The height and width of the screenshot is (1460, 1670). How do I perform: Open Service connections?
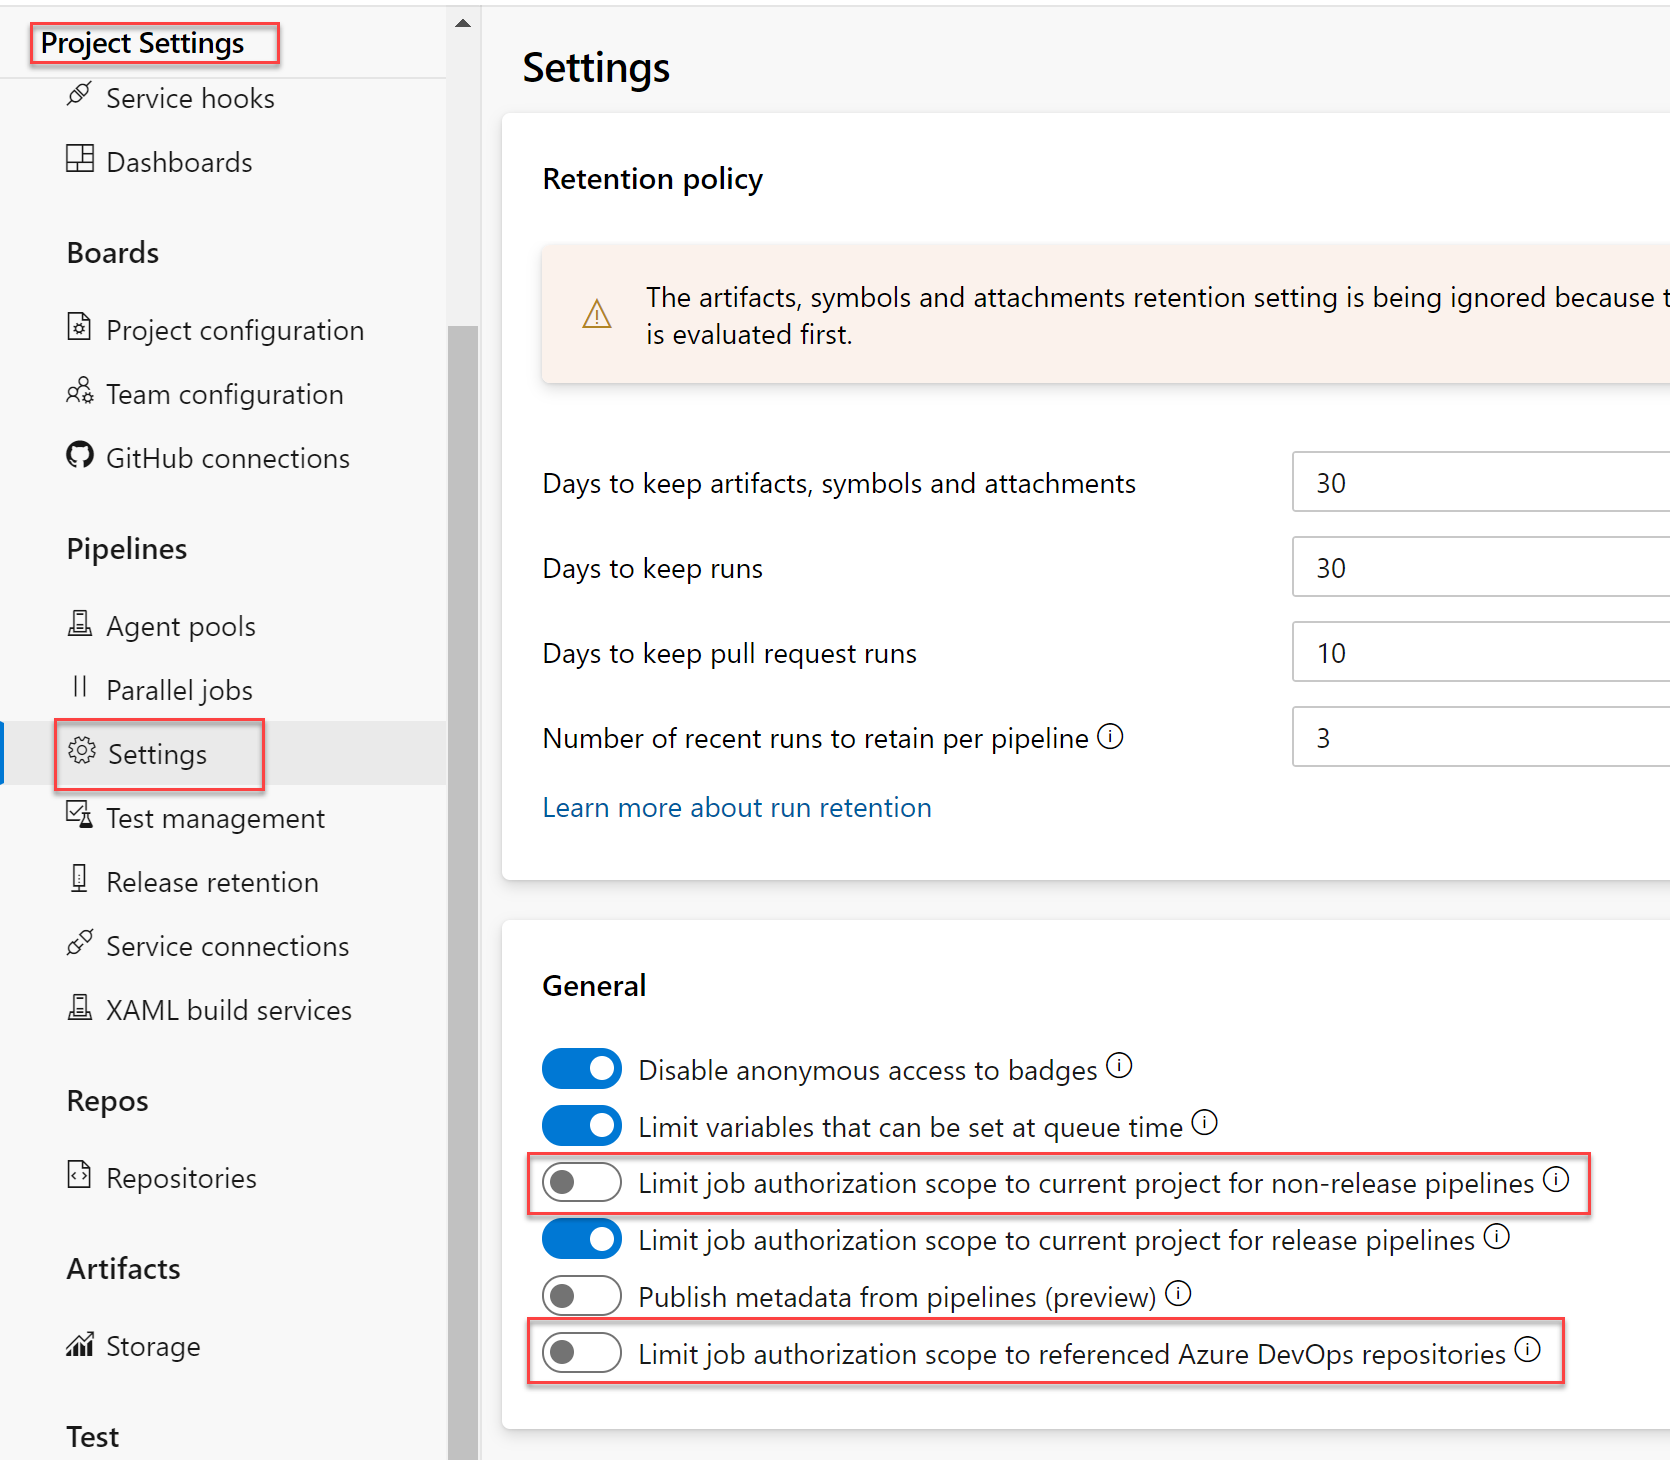[227, 945]
